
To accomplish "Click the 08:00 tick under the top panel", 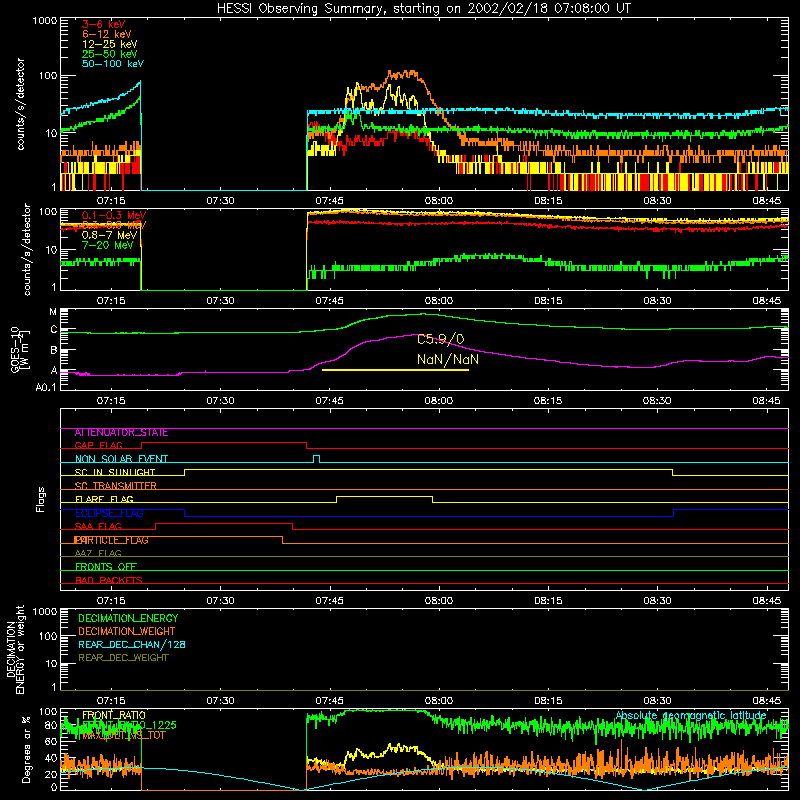I will click(439, 201).
